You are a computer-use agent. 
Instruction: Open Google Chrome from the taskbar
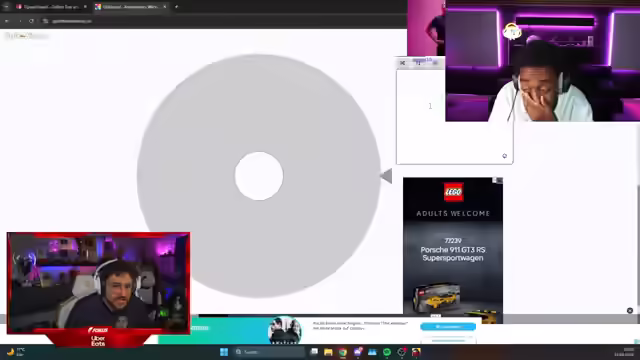click(x=343, y=352)
